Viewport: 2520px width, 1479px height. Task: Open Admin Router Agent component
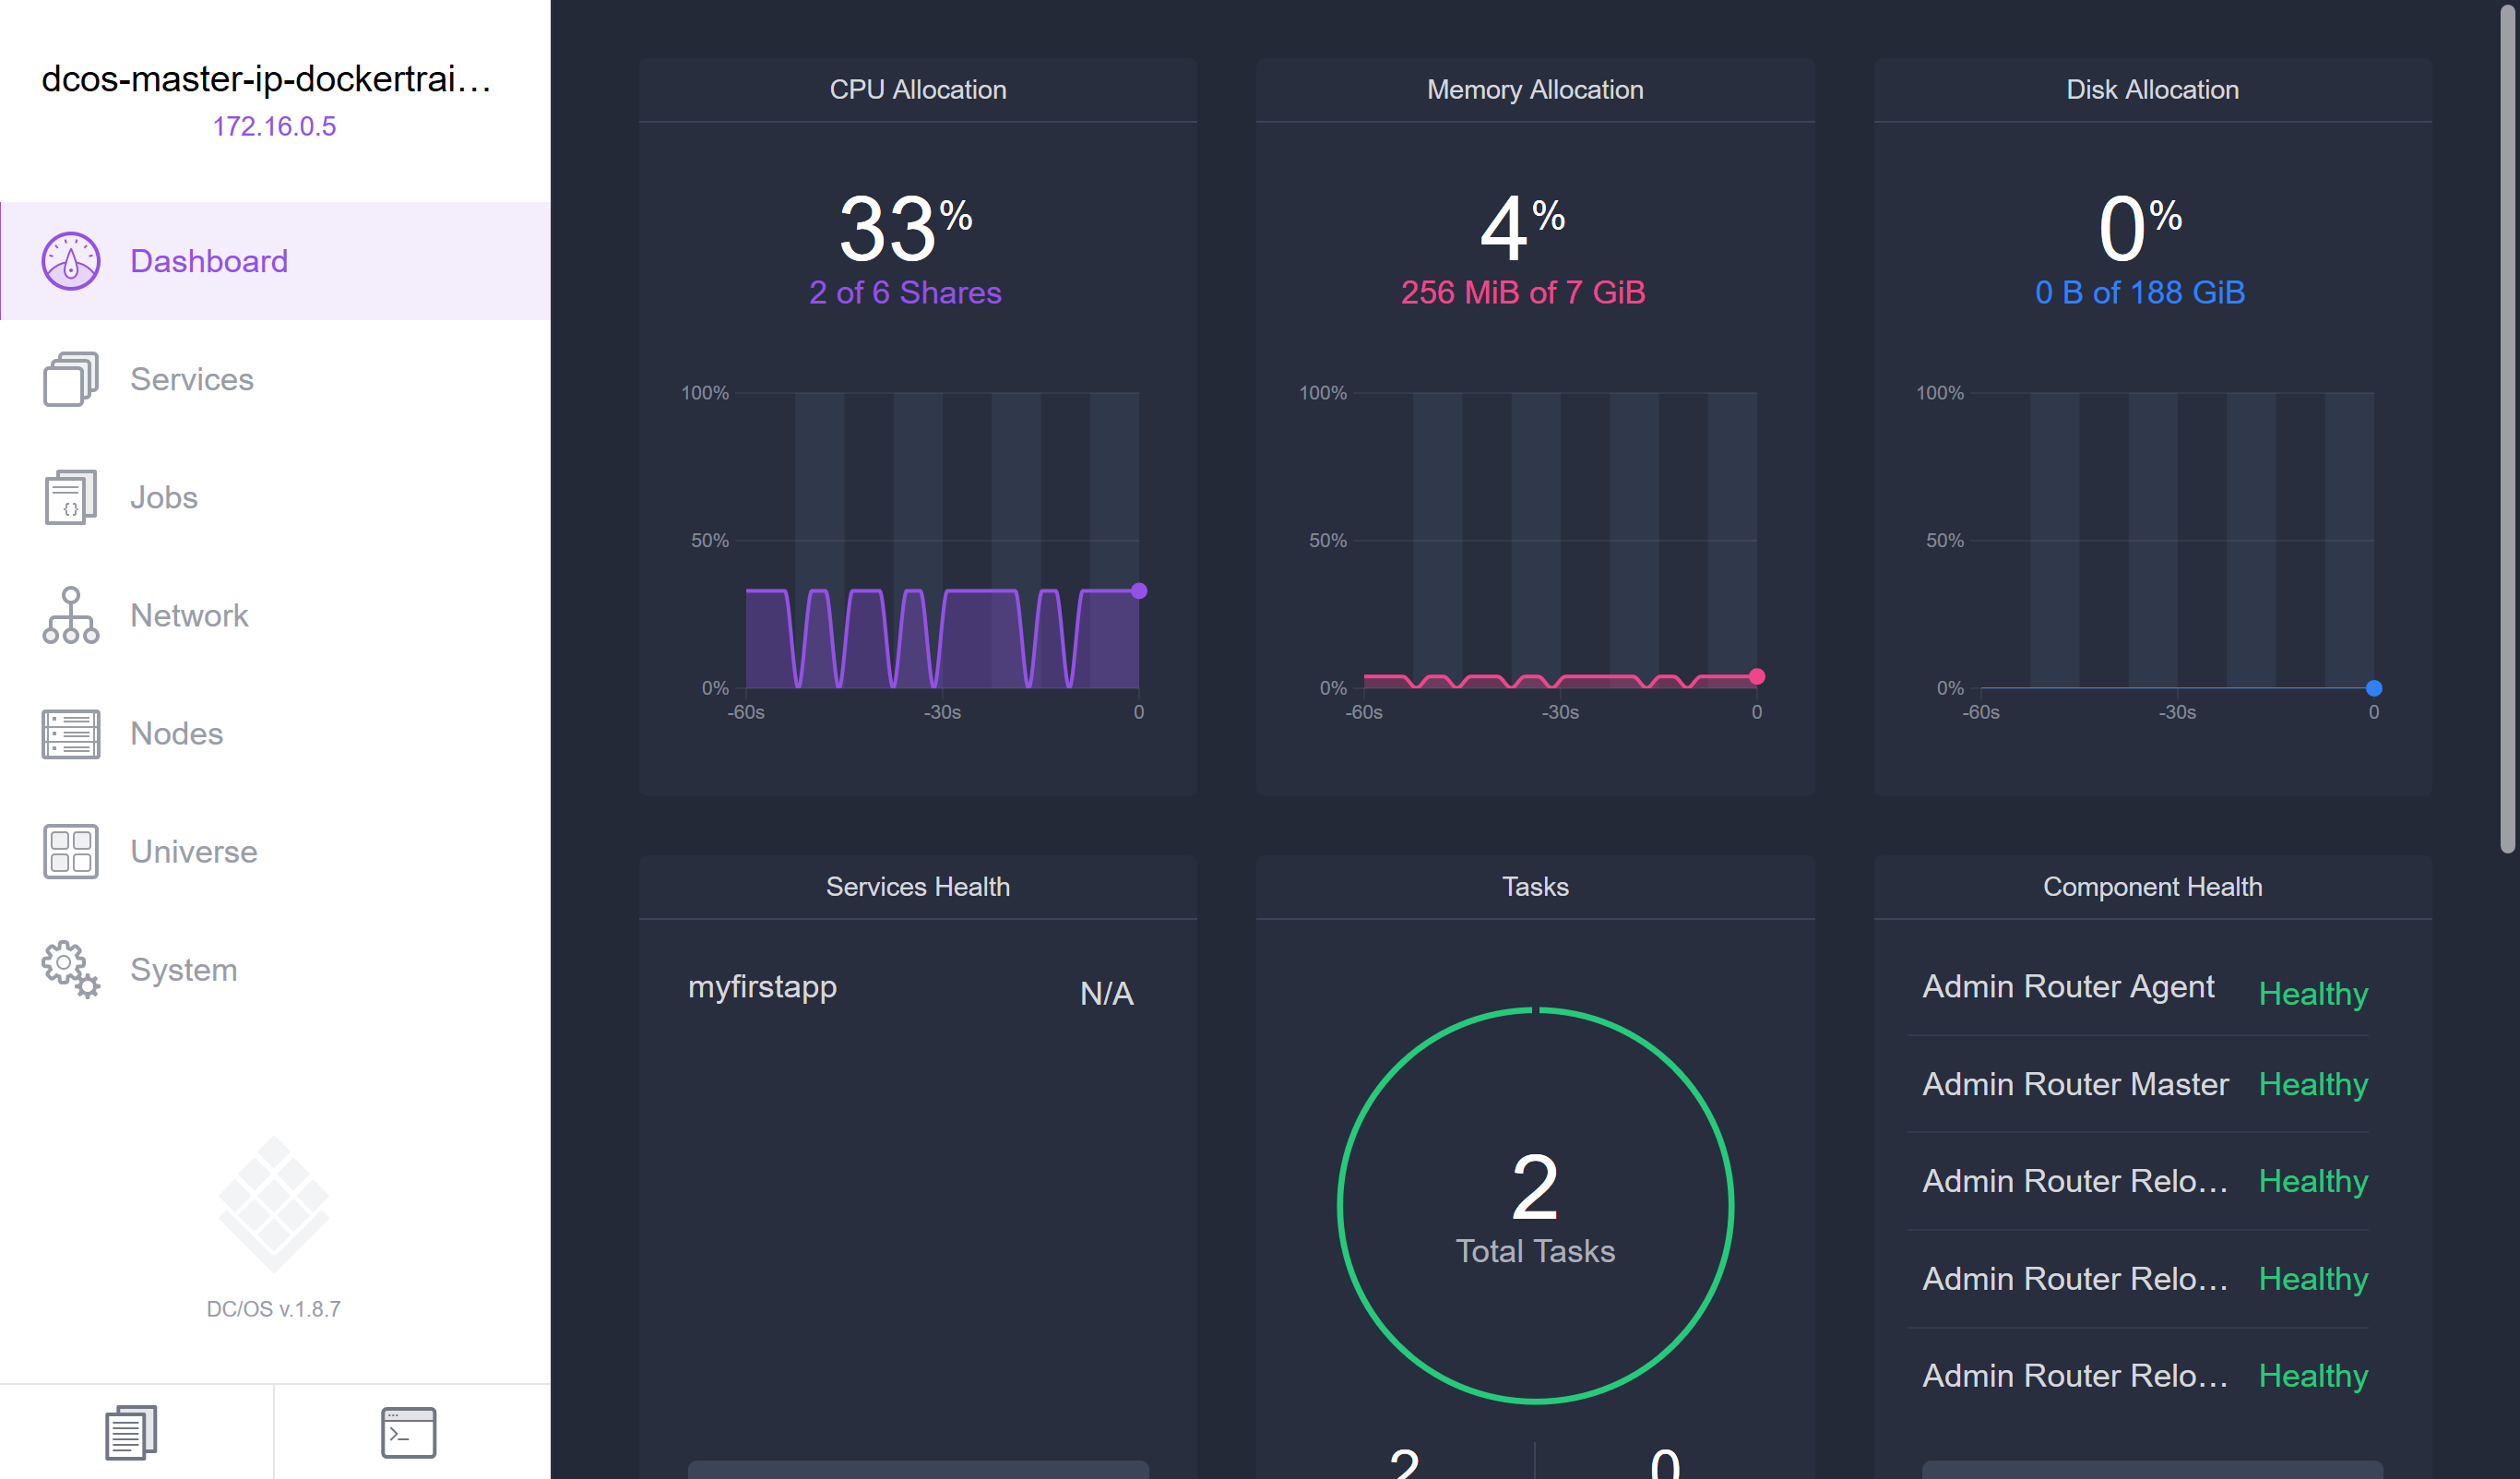pyautogui.click(x=2067, y=987)
